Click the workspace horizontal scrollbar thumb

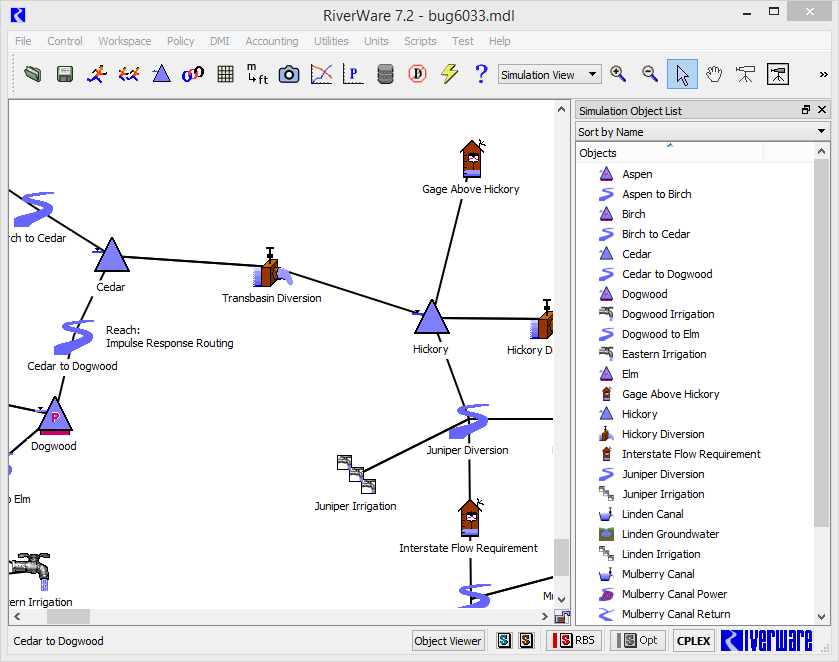68,617
